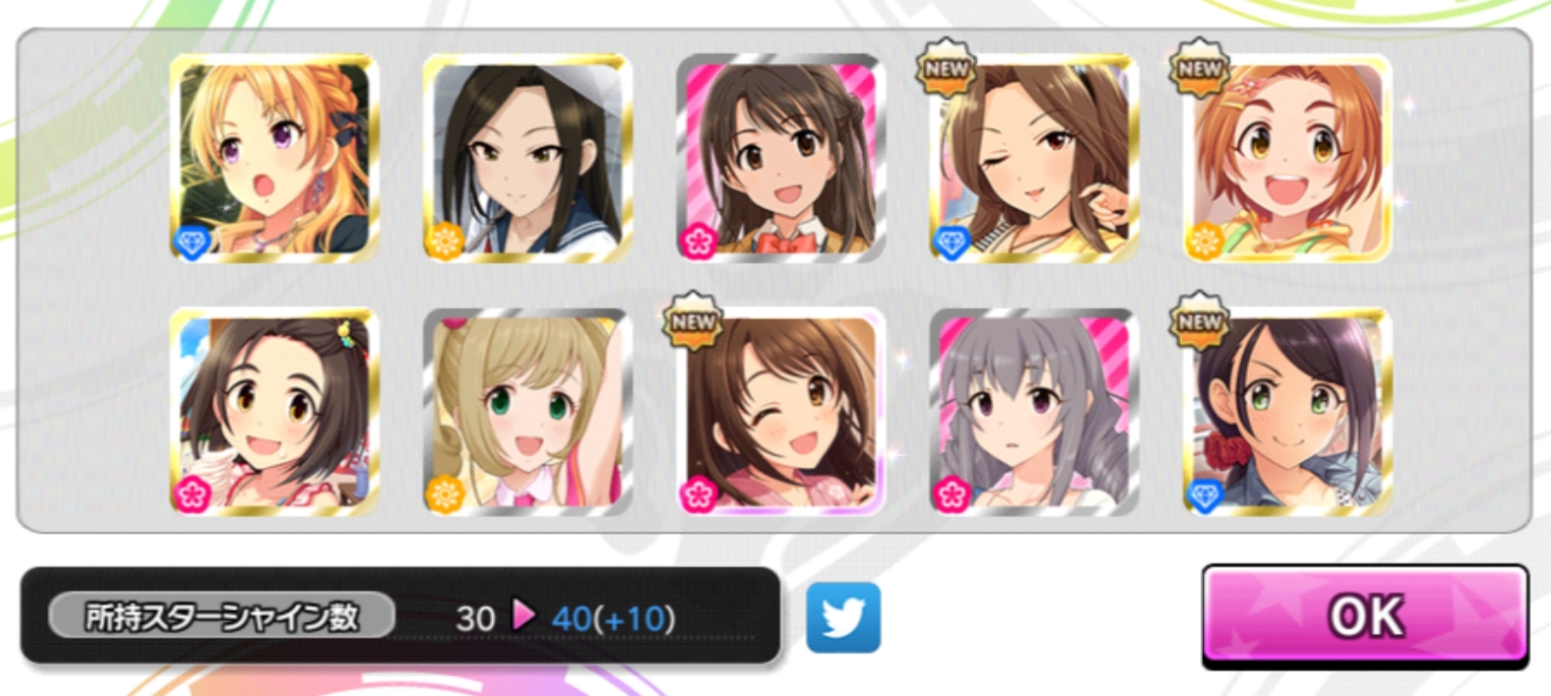Image resolution: width=1551 pixels, height=696 pixels.
Task: Tap the Twitter share icon
Action: [843, 617]
